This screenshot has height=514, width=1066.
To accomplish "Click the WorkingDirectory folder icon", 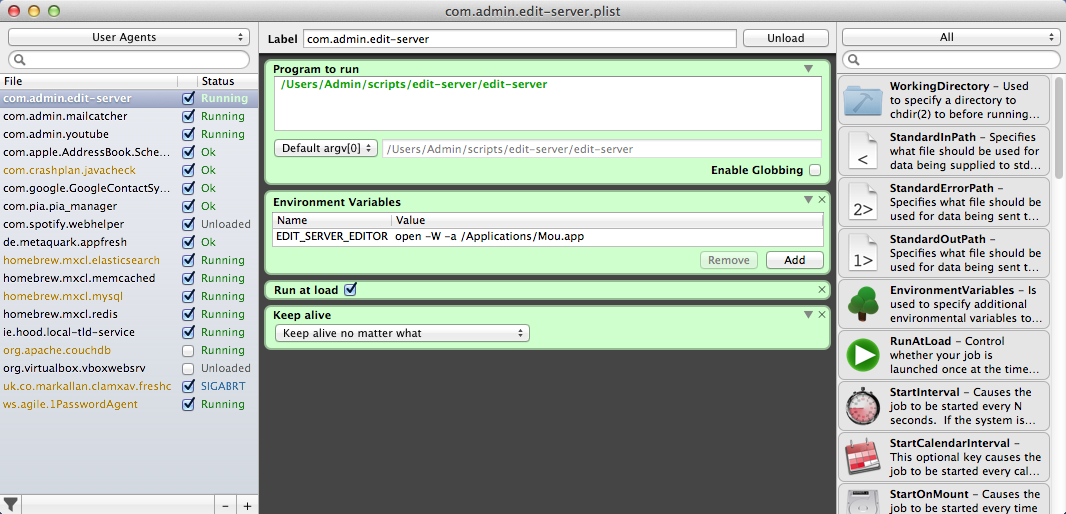I will pos(863,100).
